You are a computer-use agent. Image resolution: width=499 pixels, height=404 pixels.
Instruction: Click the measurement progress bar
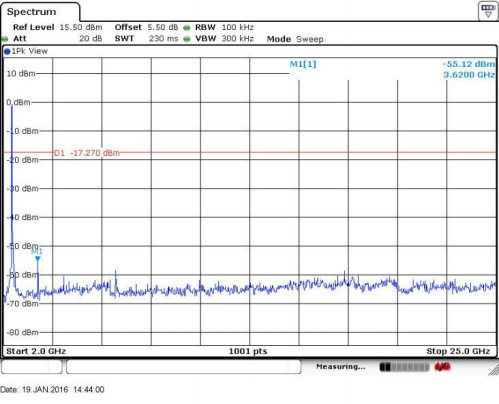point(404,367)
